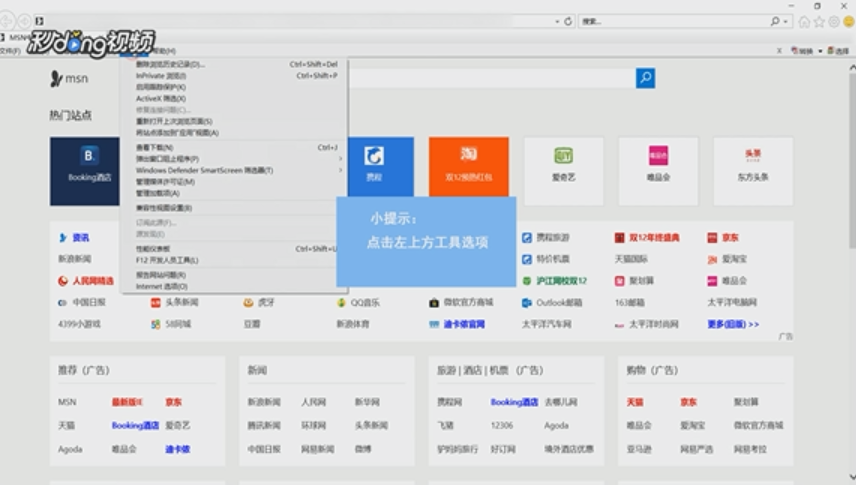Choose 重新打开上次浏览会话 menu entry
The width and height of the screenshot is (856, 485).
234,121
